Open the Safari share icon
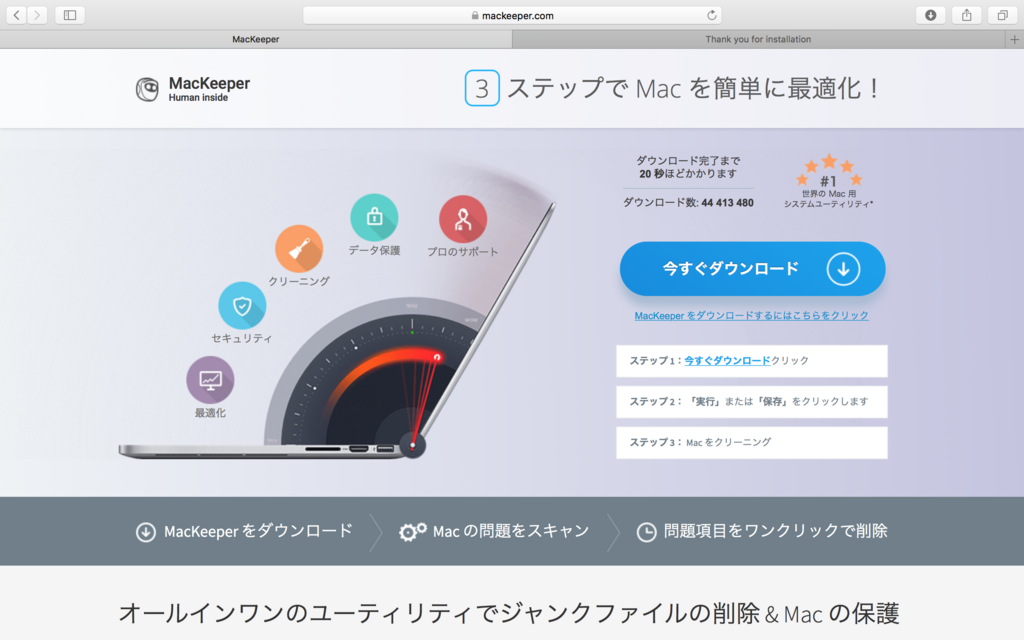The image size is (1024, 640). point(967,15)
